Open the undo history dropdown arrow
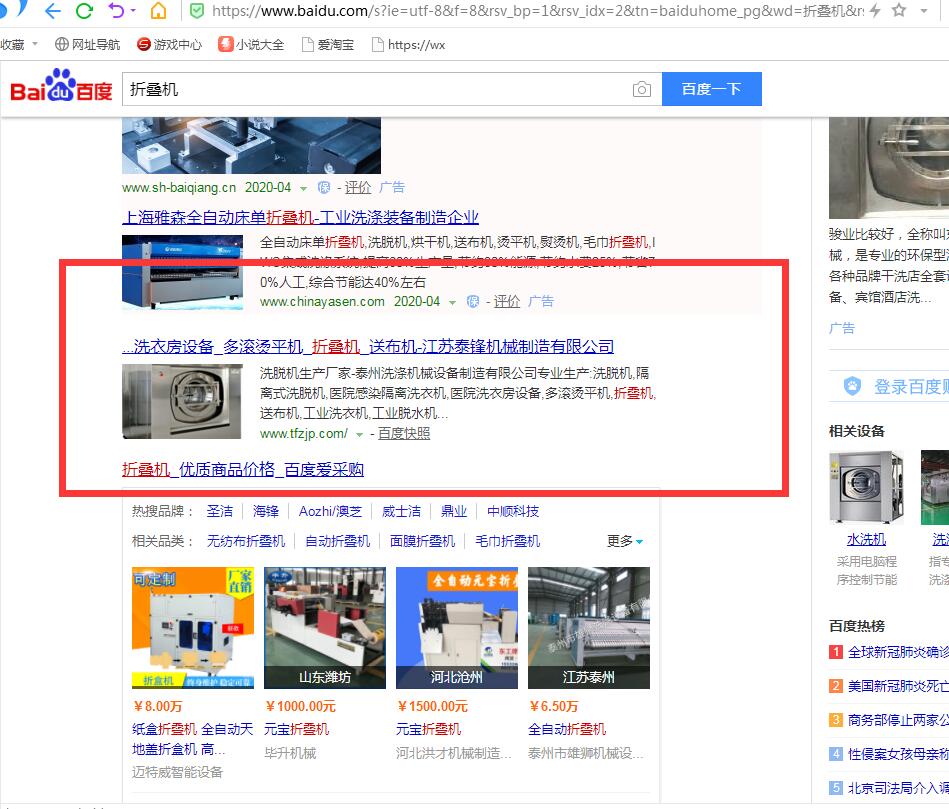This screenshot has height=809, width=949. coord(133,11)
